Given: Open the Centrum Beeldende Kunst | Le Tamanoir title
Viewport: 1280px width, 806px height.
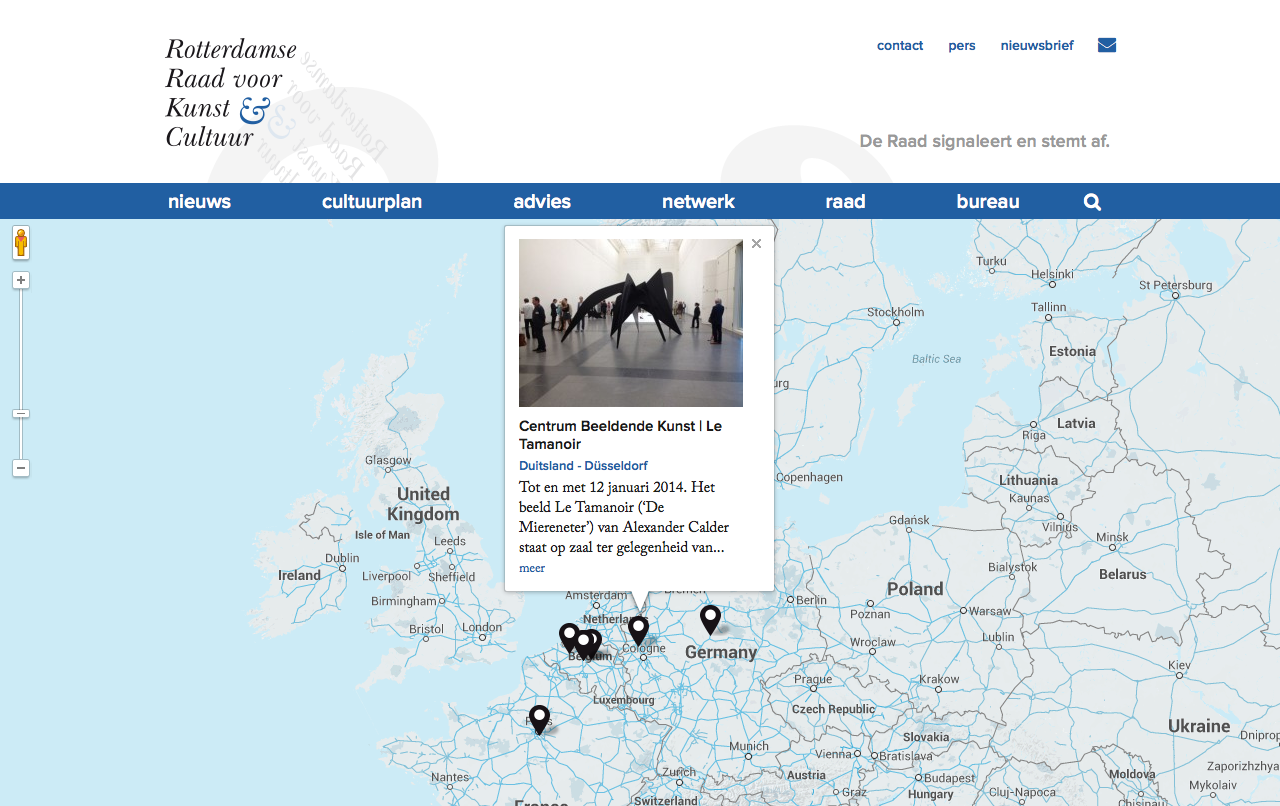Looking at the screenshot, I should (620, 435).
